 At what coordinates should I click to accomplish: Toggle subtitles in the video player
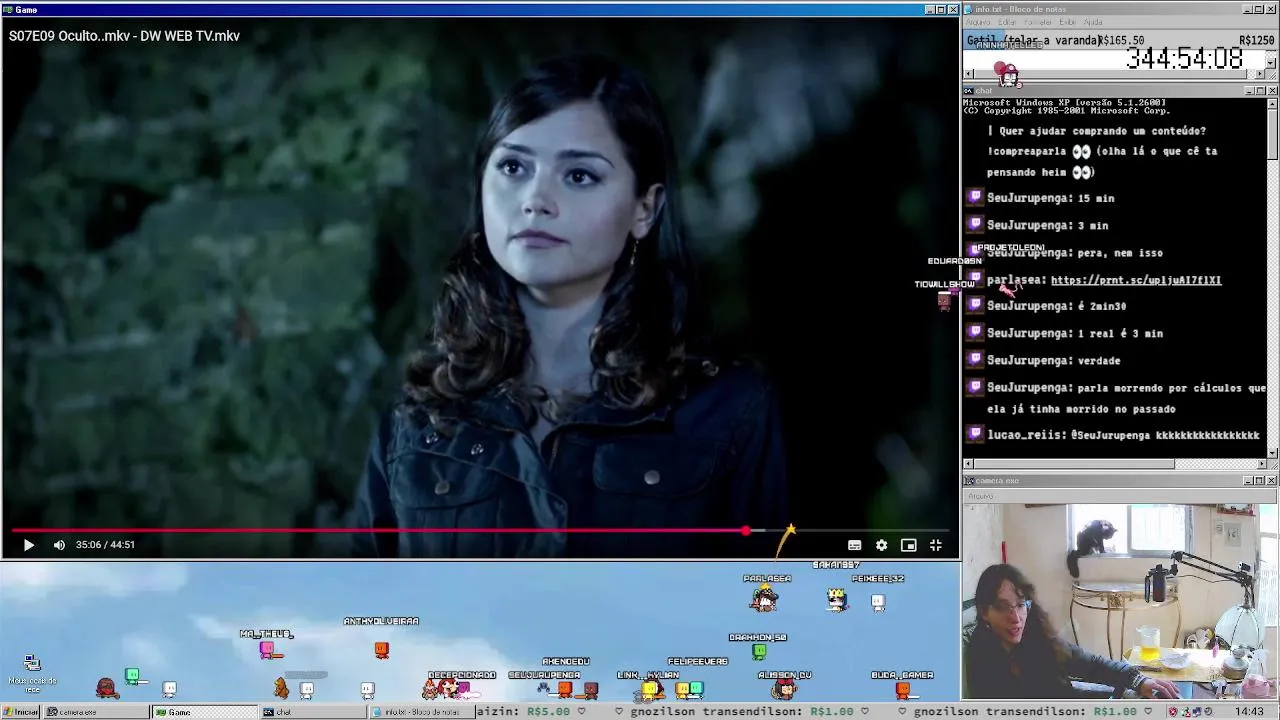pos(854,545)
